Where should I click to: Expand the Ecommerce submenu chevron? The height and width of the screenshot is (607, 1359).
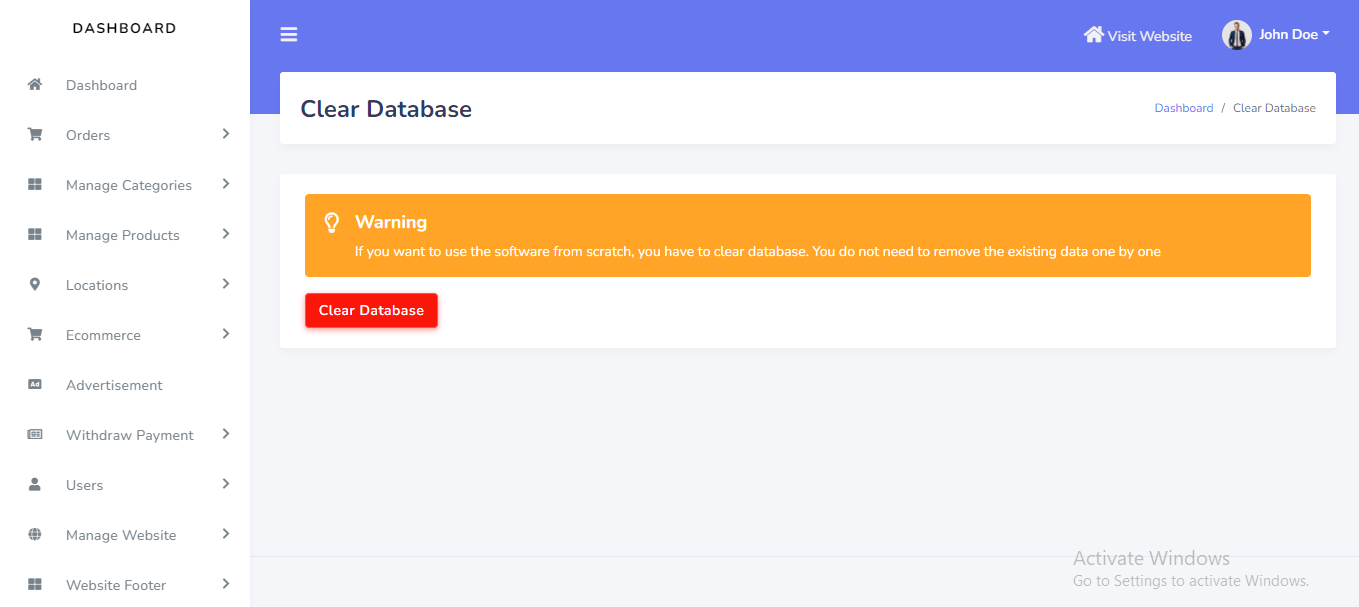(x=226, y=334)
